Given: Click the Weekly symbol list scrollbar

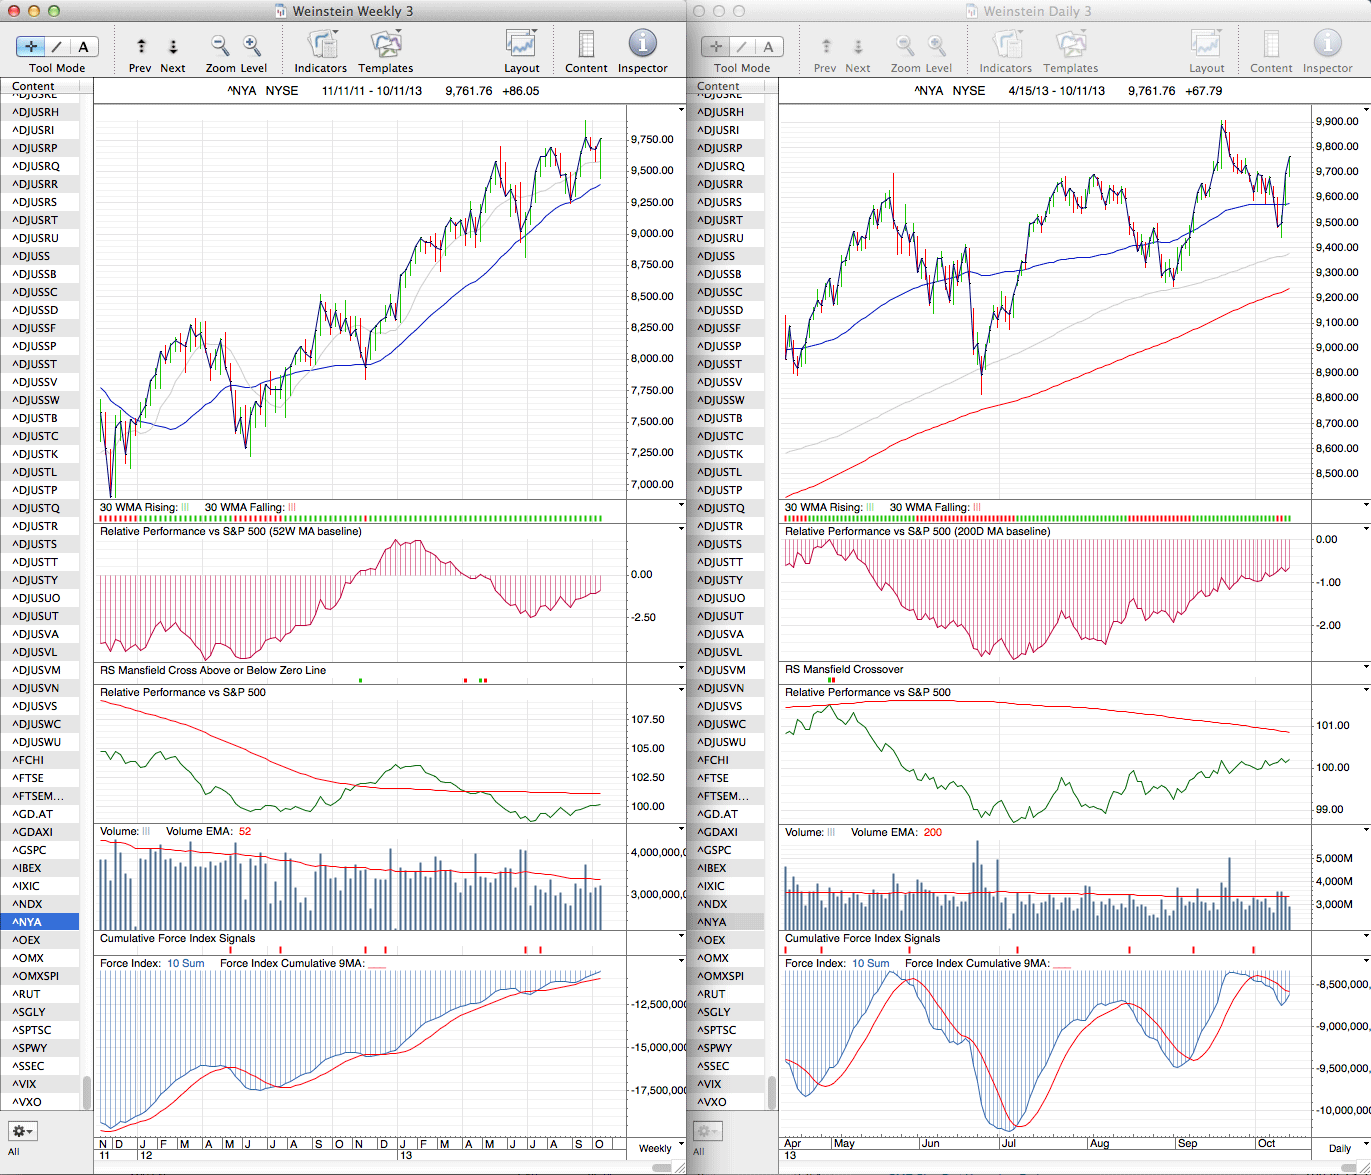Looking at the screenshot, I should (87, 1090).
